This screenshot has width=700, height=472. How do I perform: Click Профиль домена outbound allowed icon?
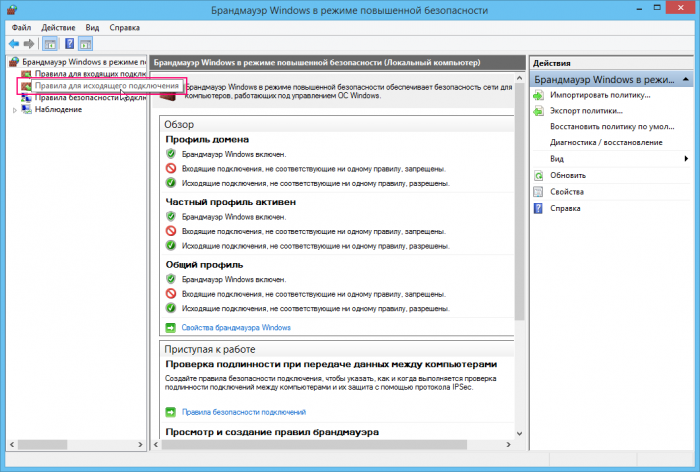pos(171,183)
